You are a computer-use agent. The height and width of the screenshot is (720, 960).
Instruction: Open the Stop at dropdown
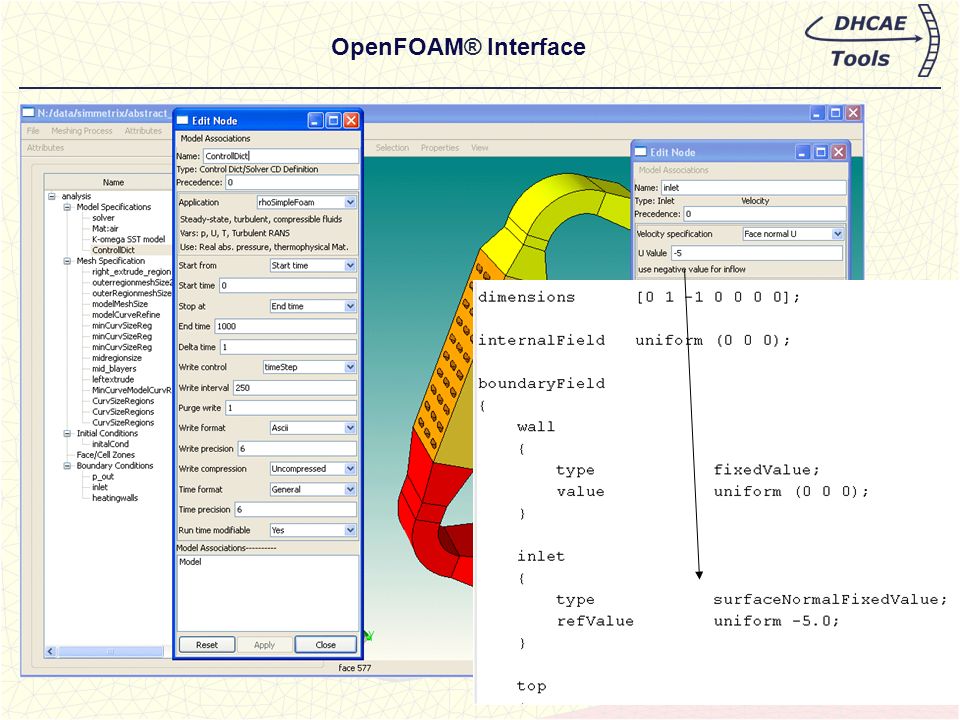click(x=313, y=306)
